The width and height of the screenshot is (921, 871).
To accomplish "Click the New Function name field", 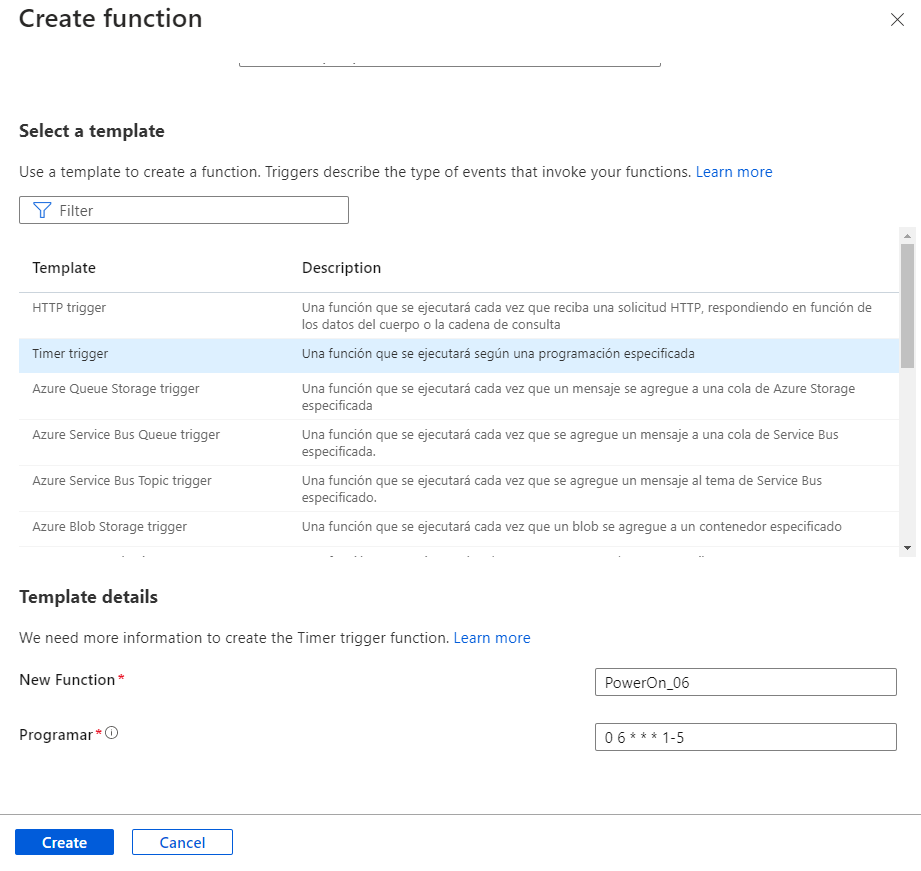I will [x=745, y=682].
